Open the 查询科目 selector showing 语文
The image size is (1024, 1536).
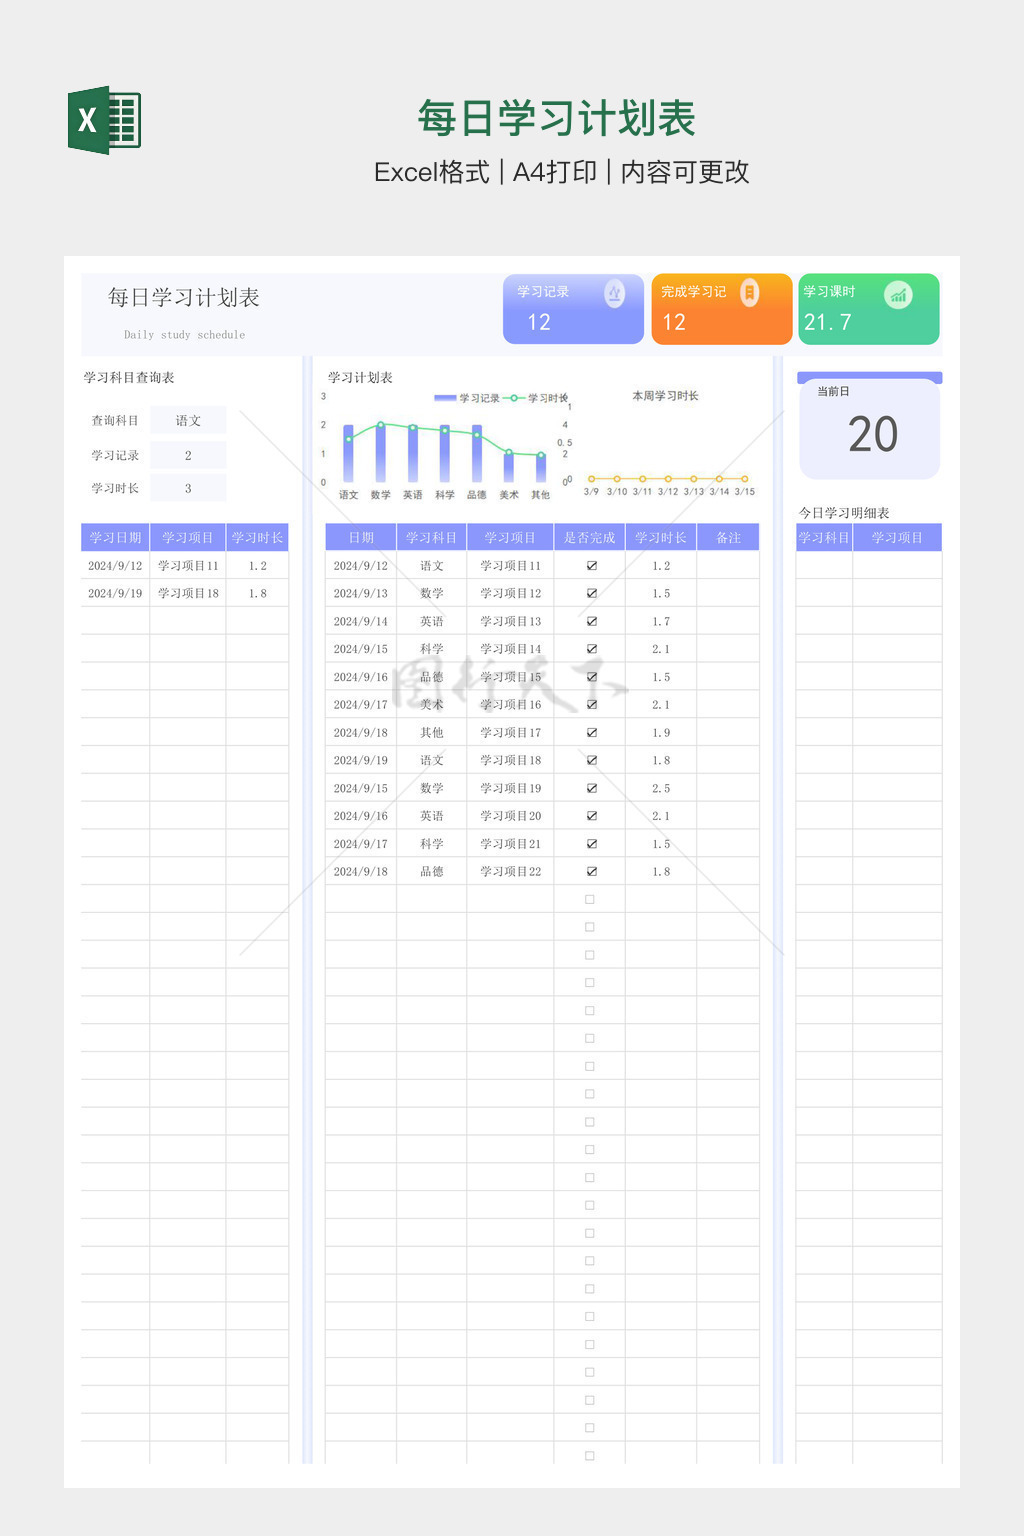point(188,421)
